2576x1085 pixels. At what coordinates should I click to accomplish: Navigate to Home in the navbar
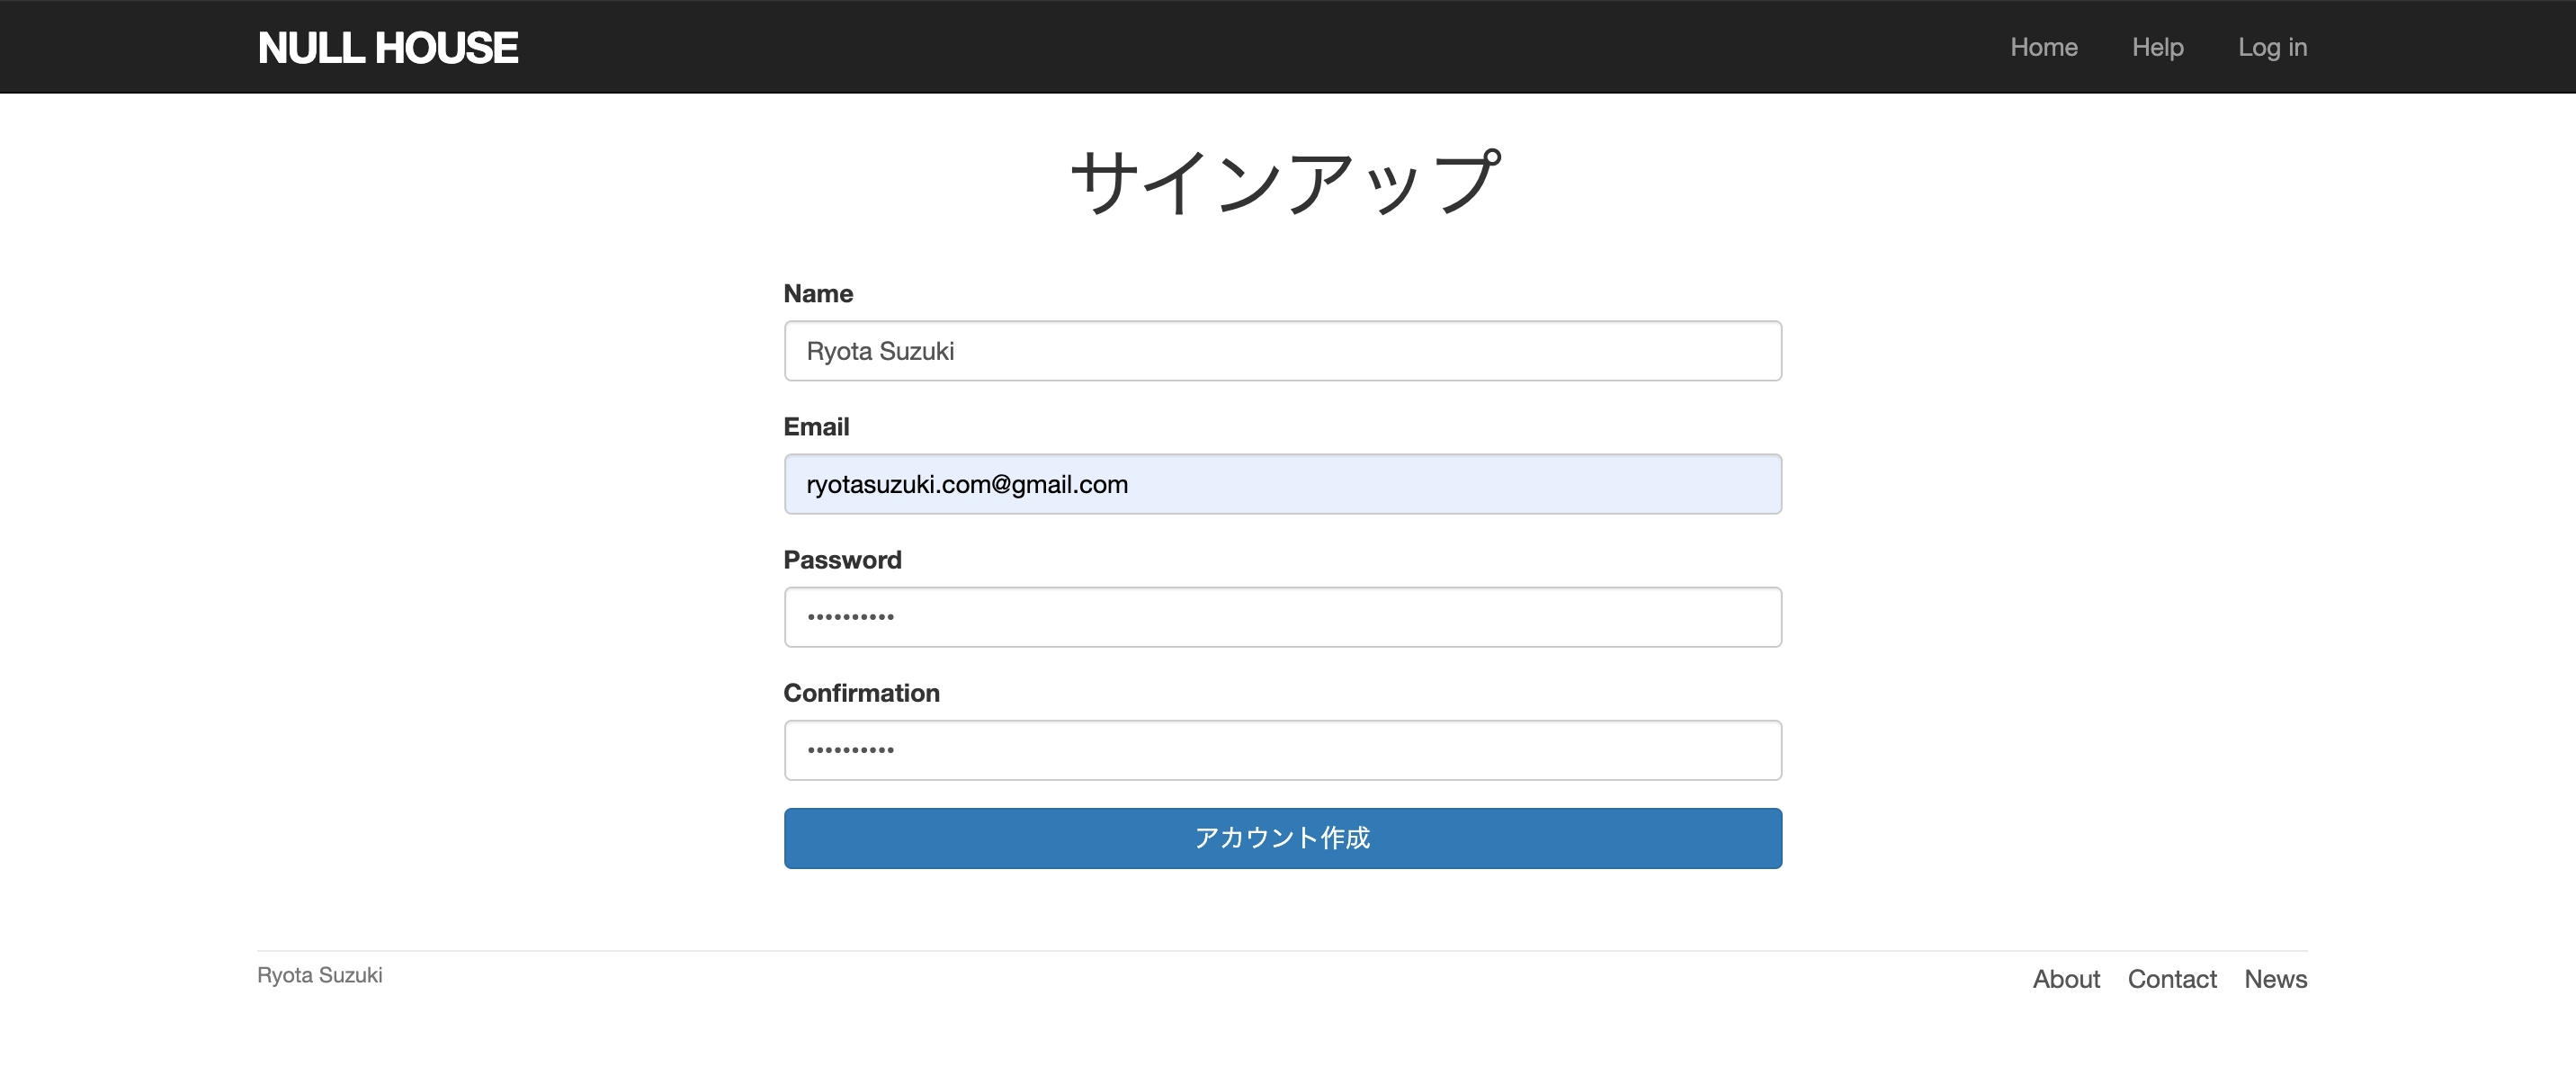2043,46
